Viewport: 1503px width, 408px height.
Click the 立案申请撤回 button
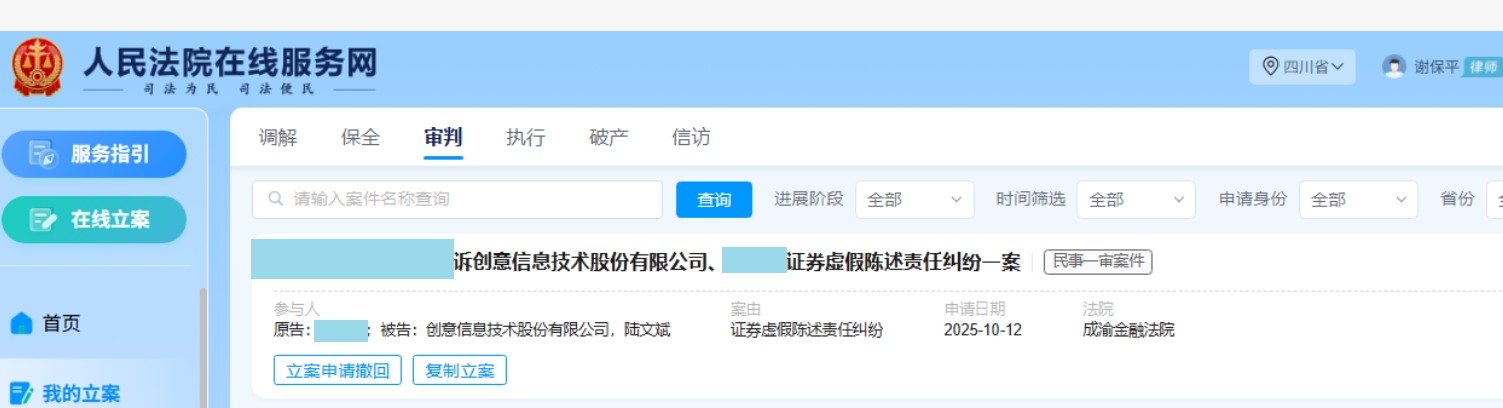[338, 370]
